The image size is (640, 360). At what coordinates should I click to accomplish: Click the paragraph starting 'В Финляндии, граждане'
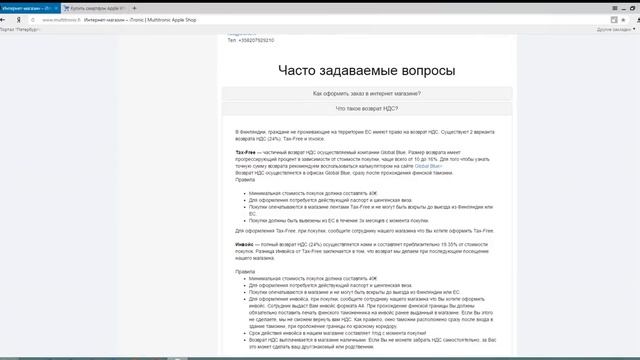365,136
